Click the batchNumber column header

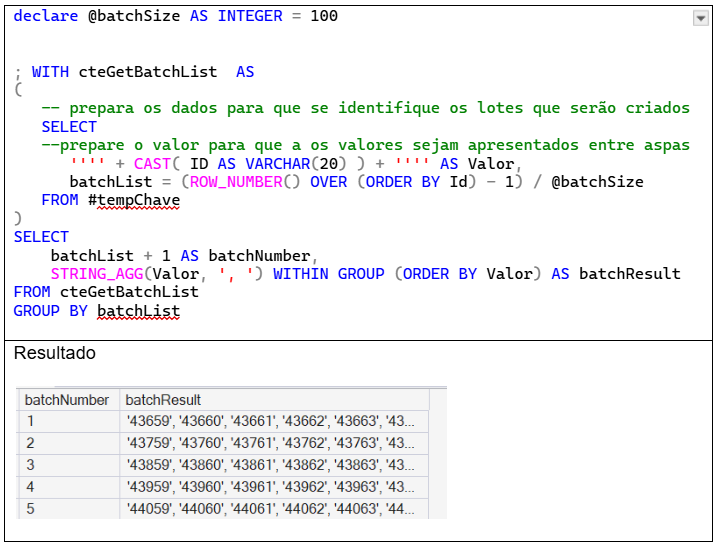[x=67, y=400]
